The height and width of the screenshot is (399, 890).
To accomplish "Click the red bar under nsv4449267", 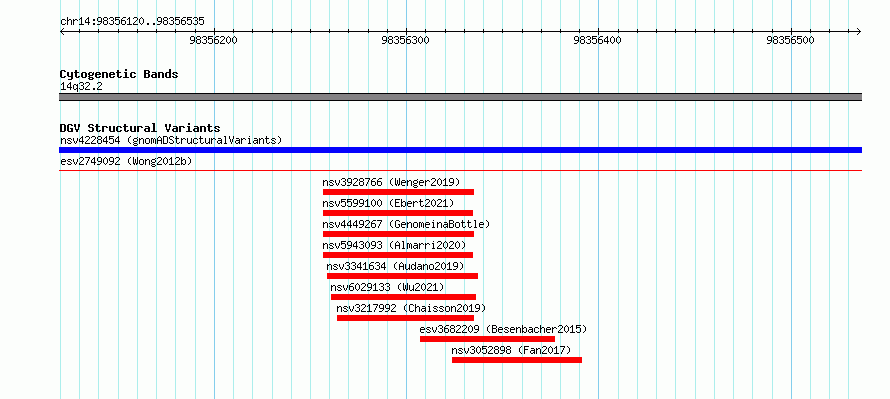I will coord(398,234).
